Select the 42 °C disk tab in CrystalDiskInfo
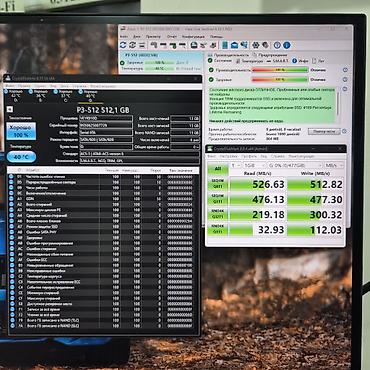Screen dimensions: 370x370 15,95
